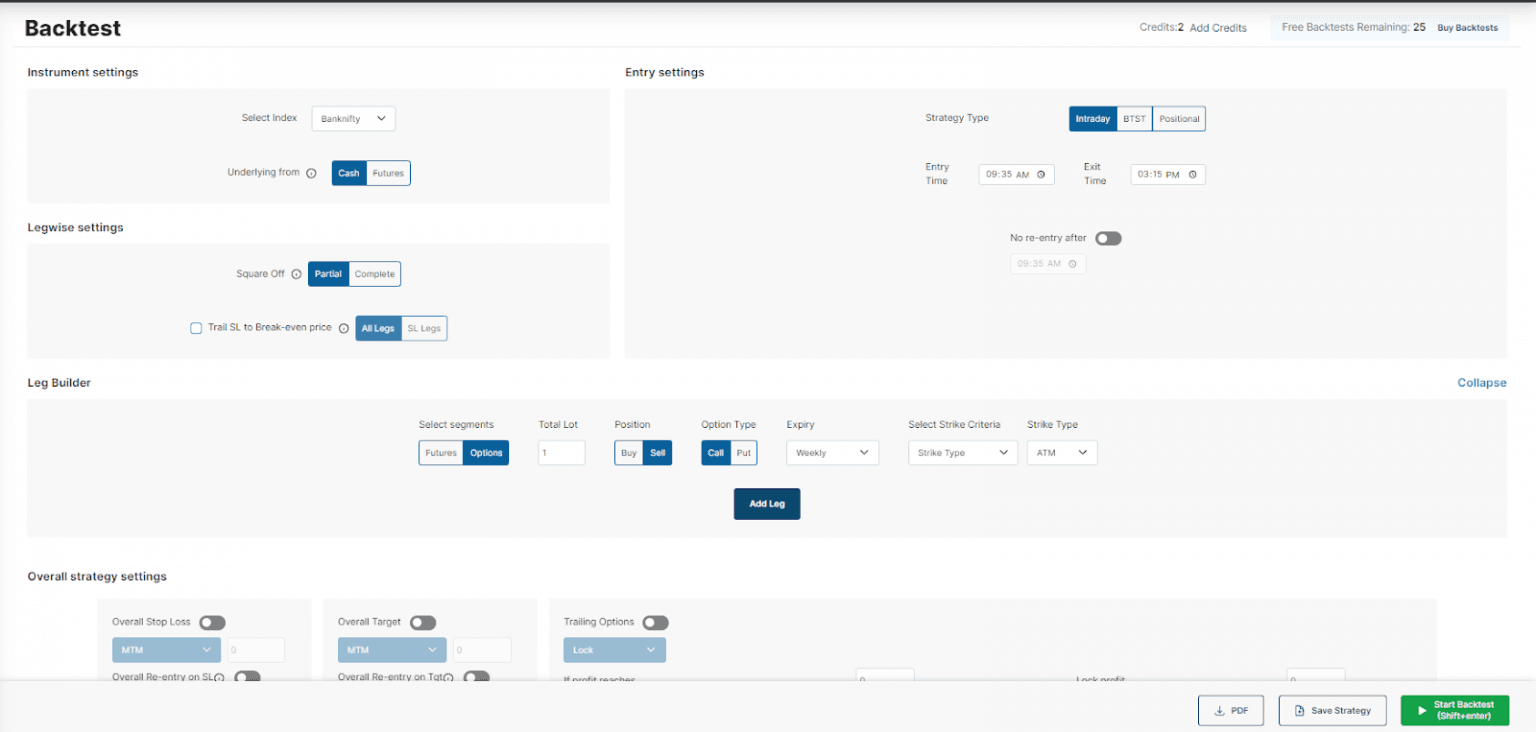
Task: Click info icon next to Overall Re-entry on Tgt
Action: point(448,678)
